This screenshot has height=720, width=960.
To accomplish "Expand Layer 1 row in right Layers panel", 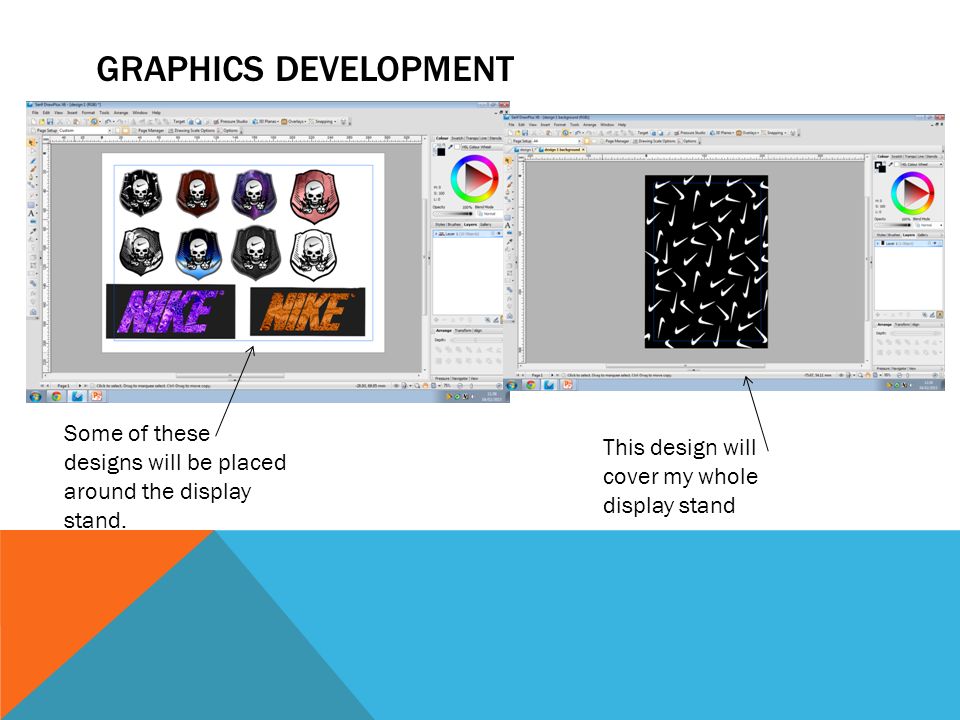I will (877, 244).
